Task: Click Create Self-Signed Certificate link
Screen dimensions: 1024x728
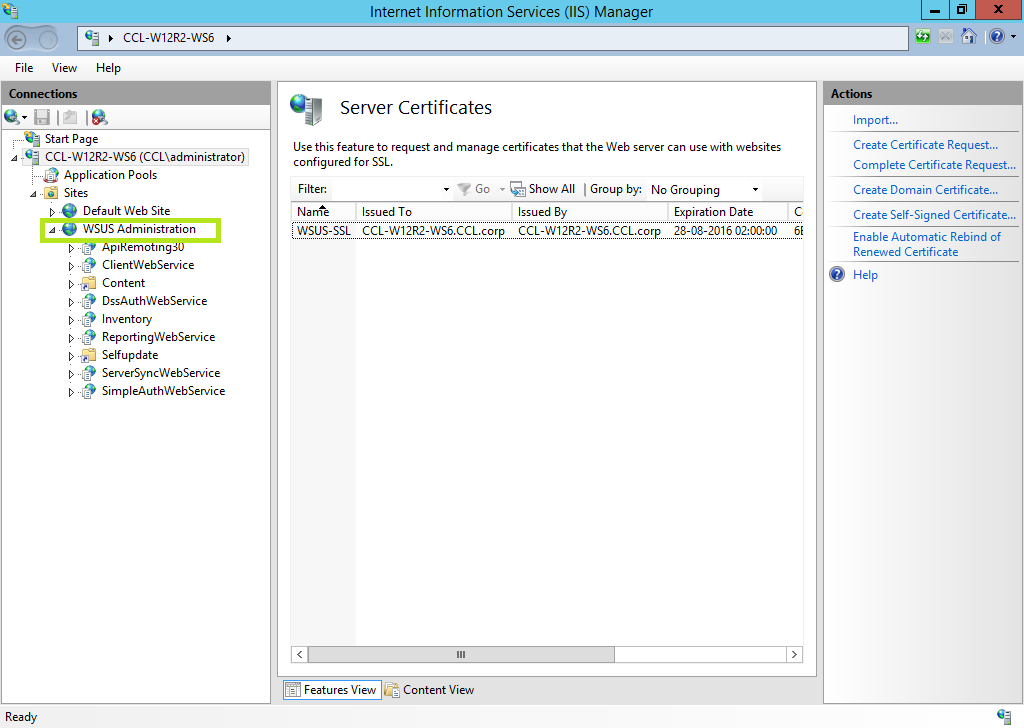Action: (x=933, y=215)
